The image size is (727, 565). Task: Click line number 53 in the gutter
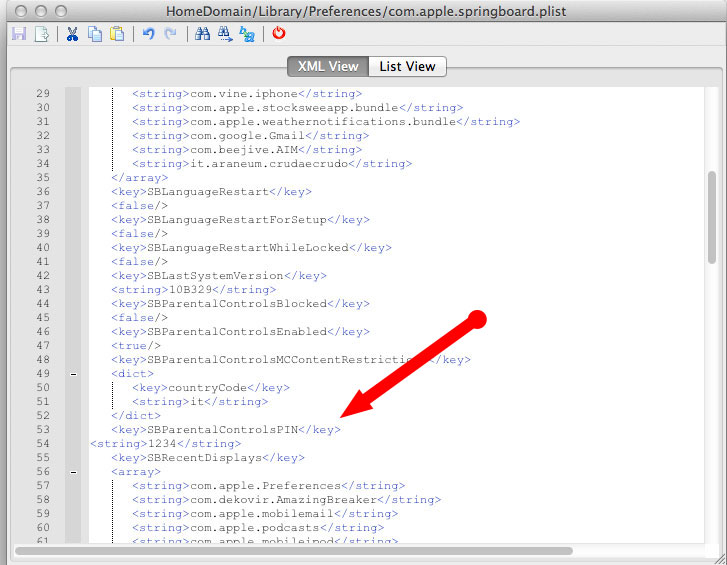click(43, 430)
